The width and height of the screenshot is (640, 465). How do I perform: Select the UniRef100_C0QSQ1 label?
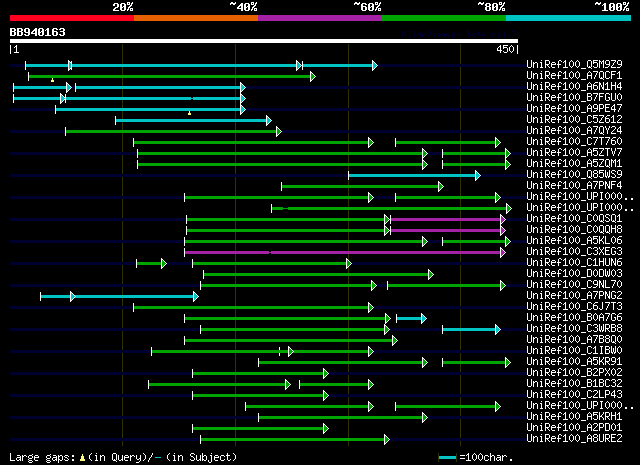pyautogui.click(x=574, y=218)
